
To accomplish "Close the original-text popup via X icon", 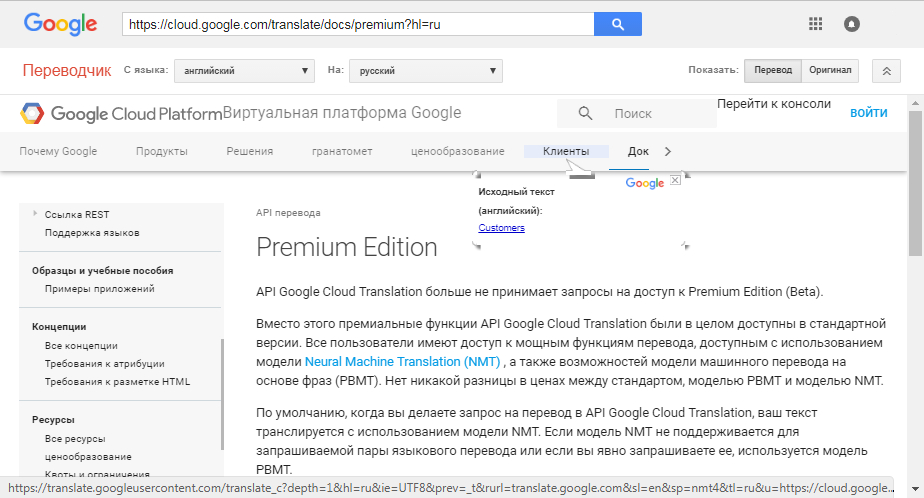I will point(675,180).
